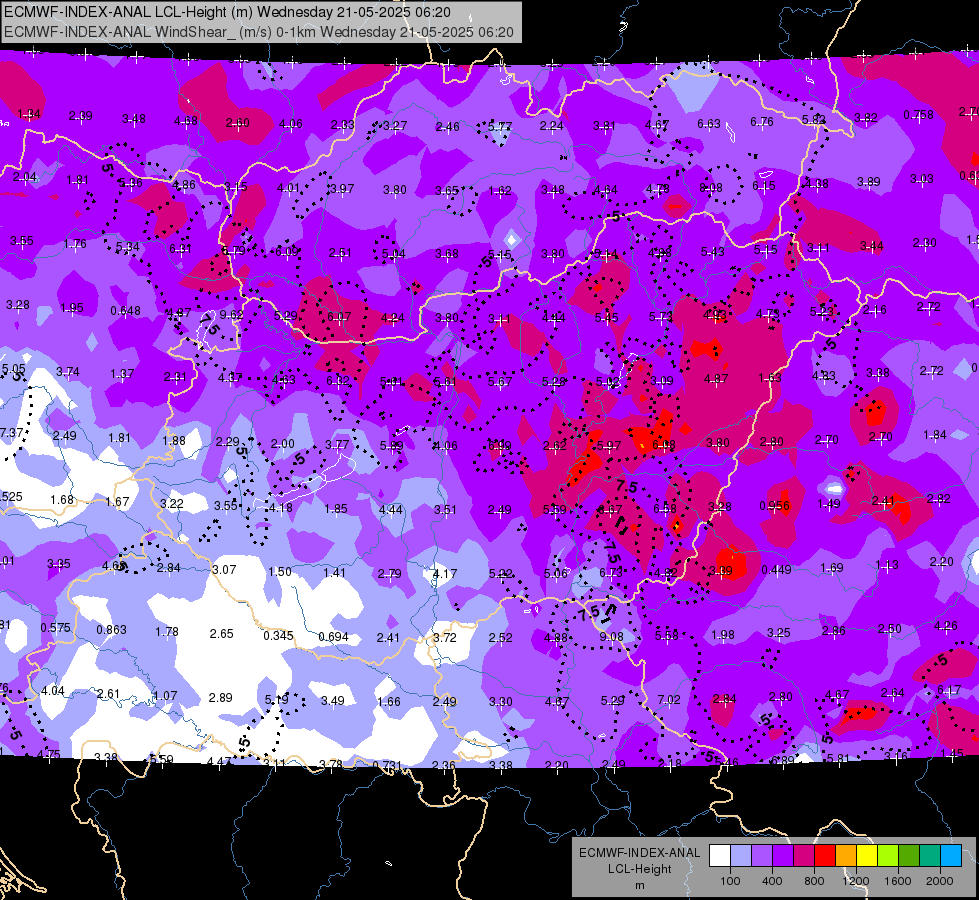Click the lime green legend swatch
Image resolution: width=979 pixels, height=900 pixels.
[x=888, y=856]
